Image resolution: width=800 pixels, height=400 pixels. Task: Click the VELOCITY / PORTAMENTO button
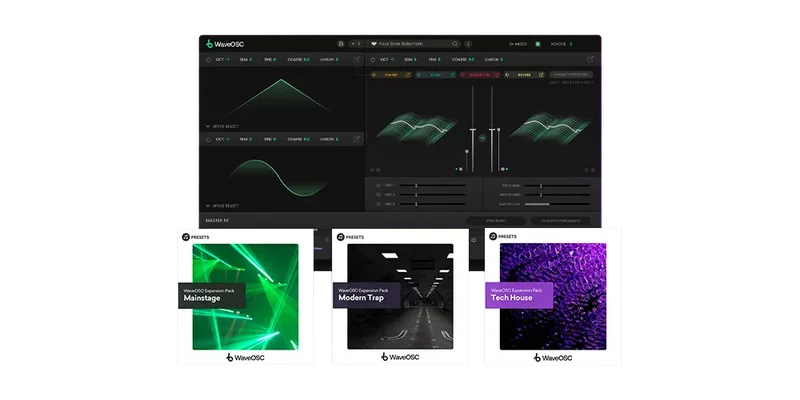(x=561, y=221)
